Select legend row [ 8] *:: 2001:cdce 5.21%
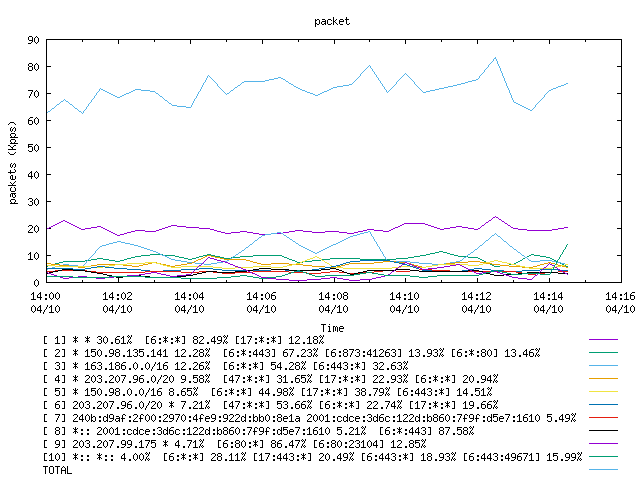Viewport: 640px width, 480px height. pos(258,431)
